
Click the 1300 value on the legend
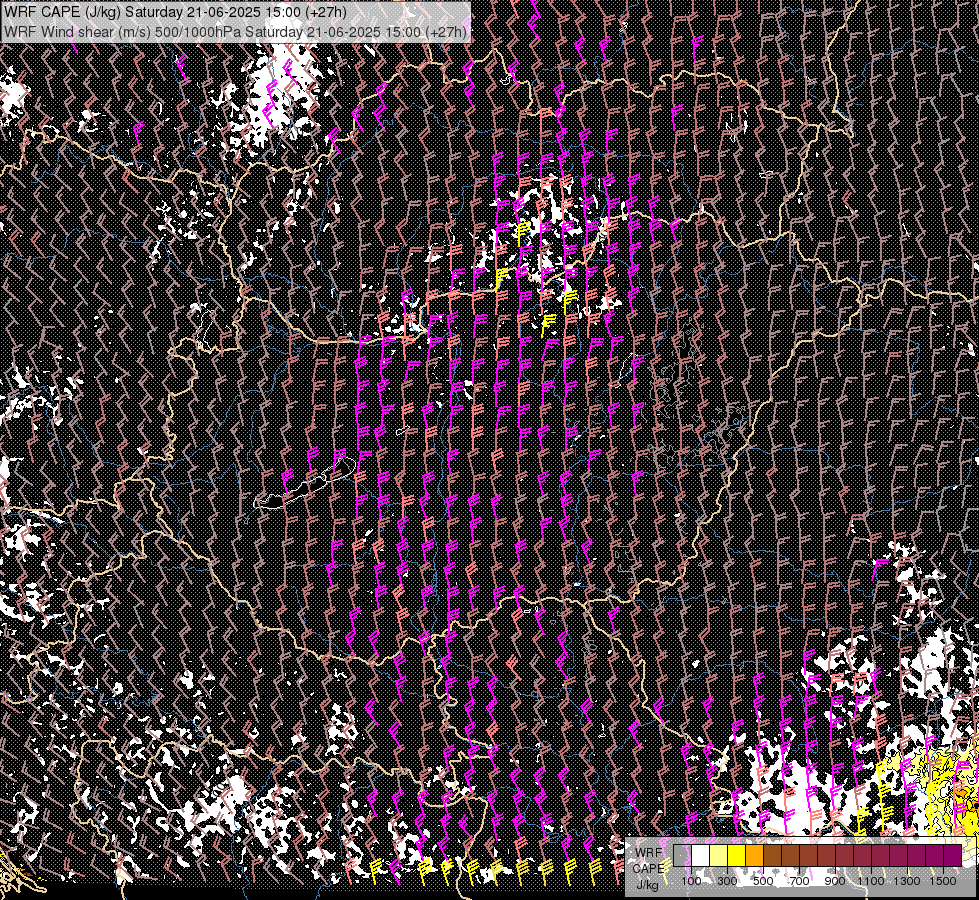pos(907,881)
